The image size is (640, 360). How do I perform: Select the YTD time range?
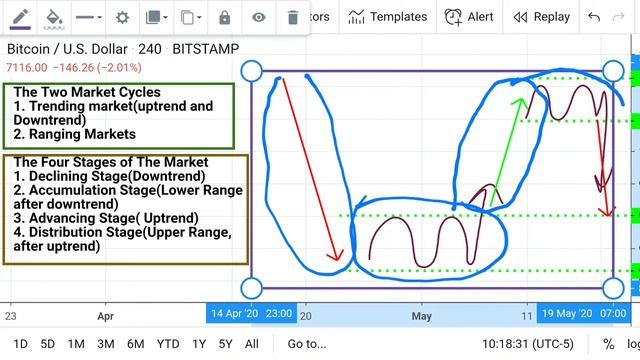[x=168, y=344]
